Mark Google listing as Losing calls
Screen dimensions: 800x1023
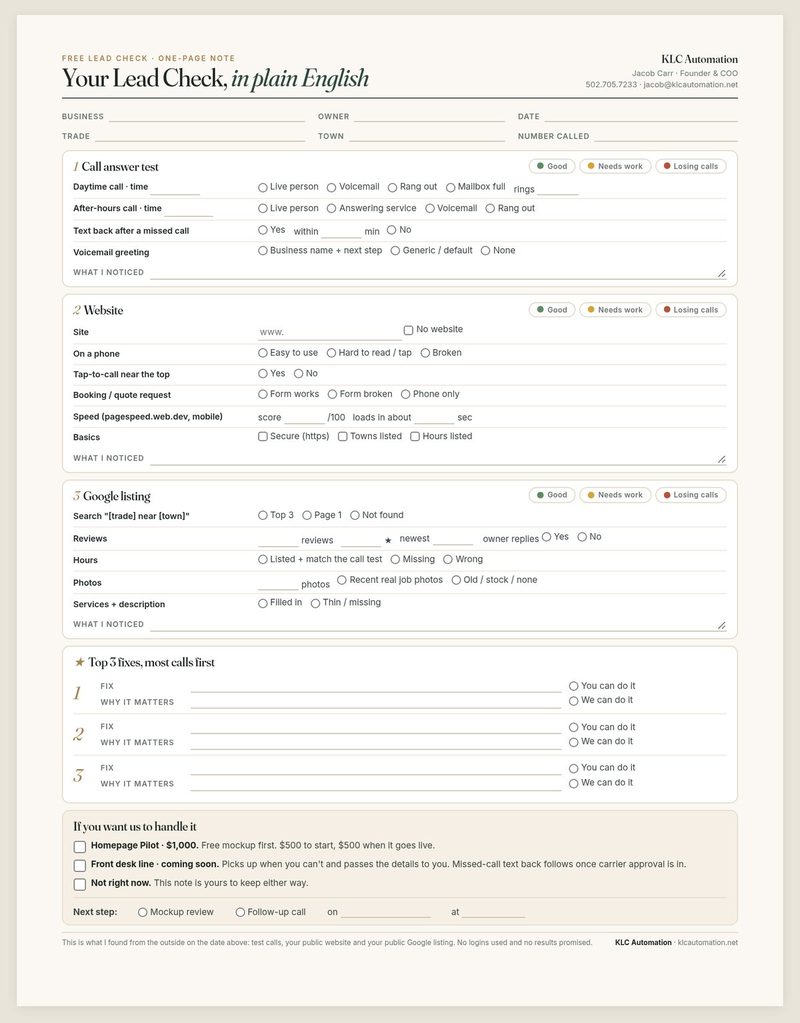coord(690,495)
